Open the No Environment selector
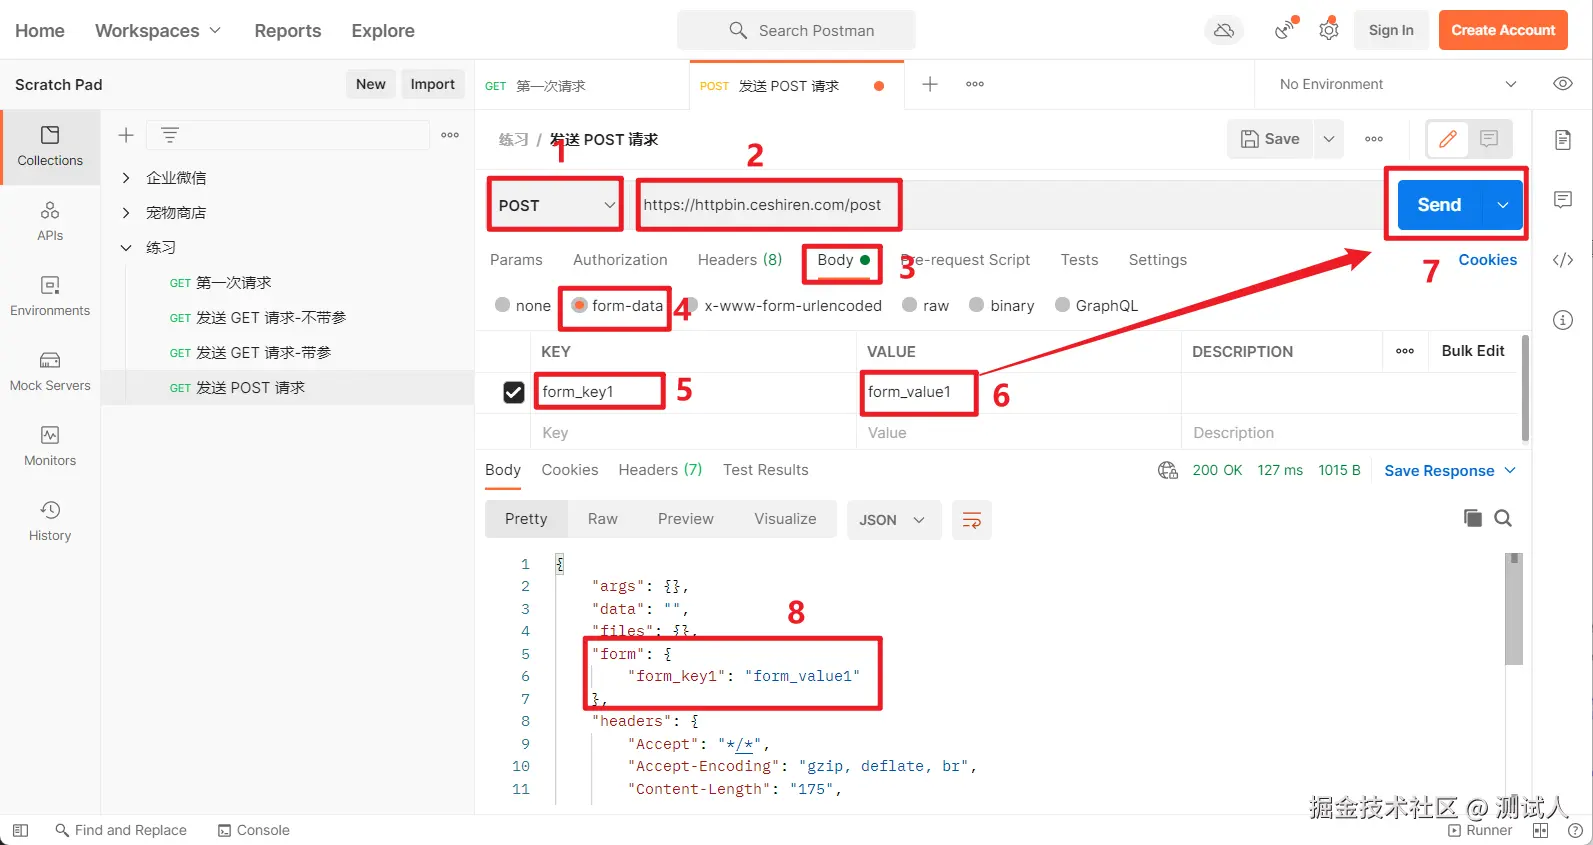 1398,84
